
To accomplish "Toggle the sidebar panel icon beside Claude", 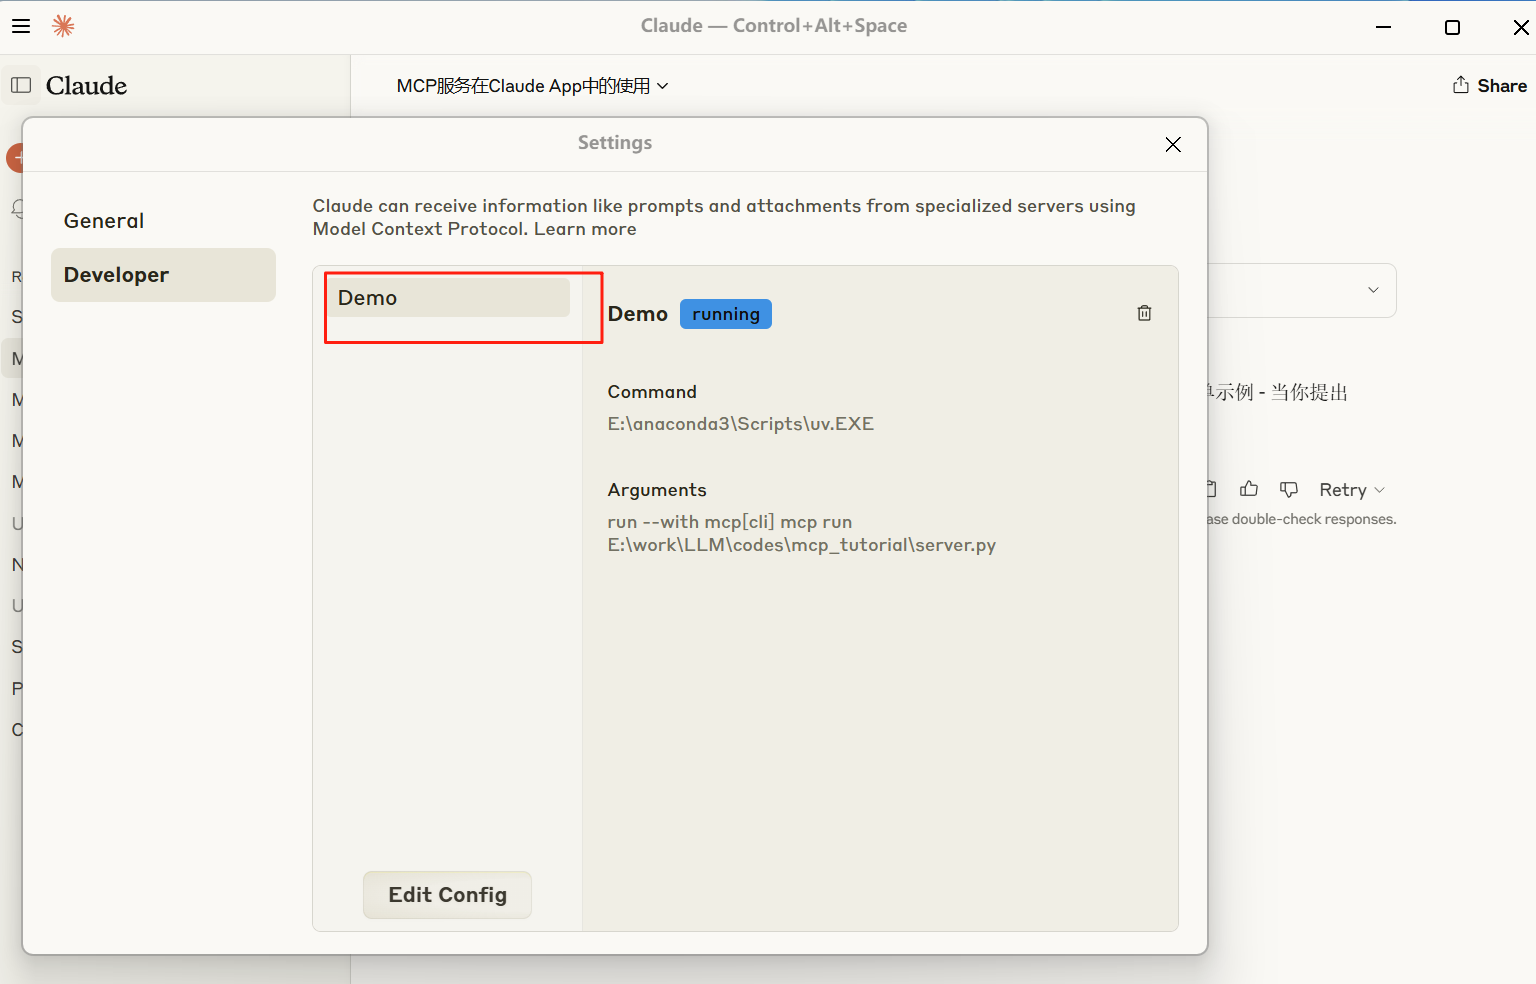I will [x=21, y=85].
